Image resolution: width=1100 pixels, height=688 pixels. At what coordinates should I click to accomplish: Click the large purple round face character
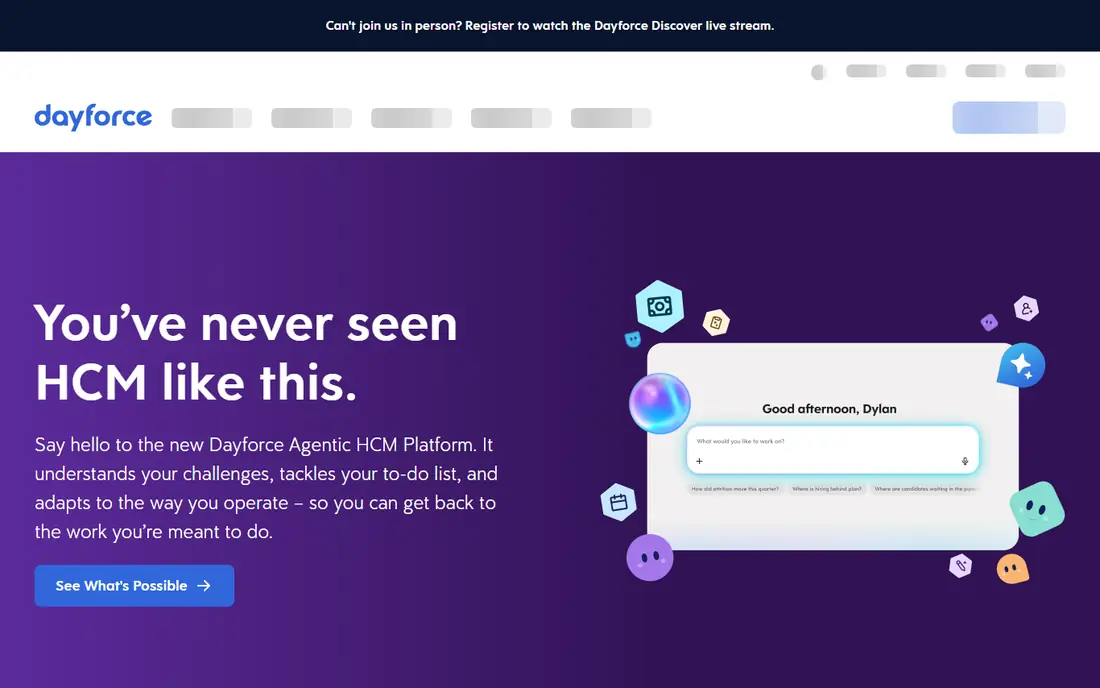[650, 558]
